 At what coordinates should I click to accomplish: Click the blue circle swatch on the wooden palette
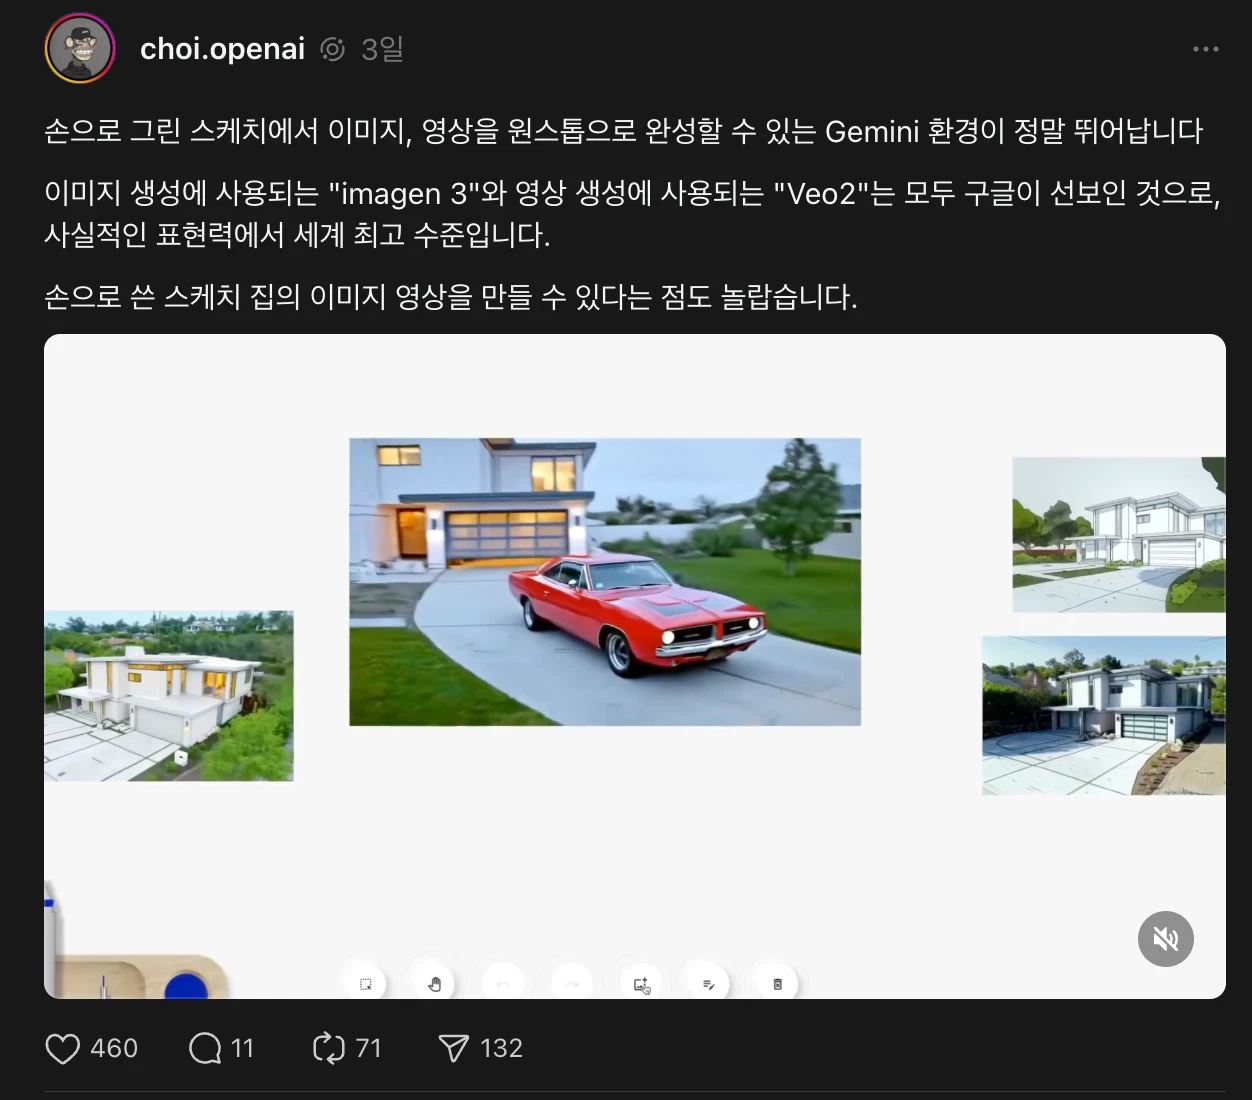pos(186,986)
